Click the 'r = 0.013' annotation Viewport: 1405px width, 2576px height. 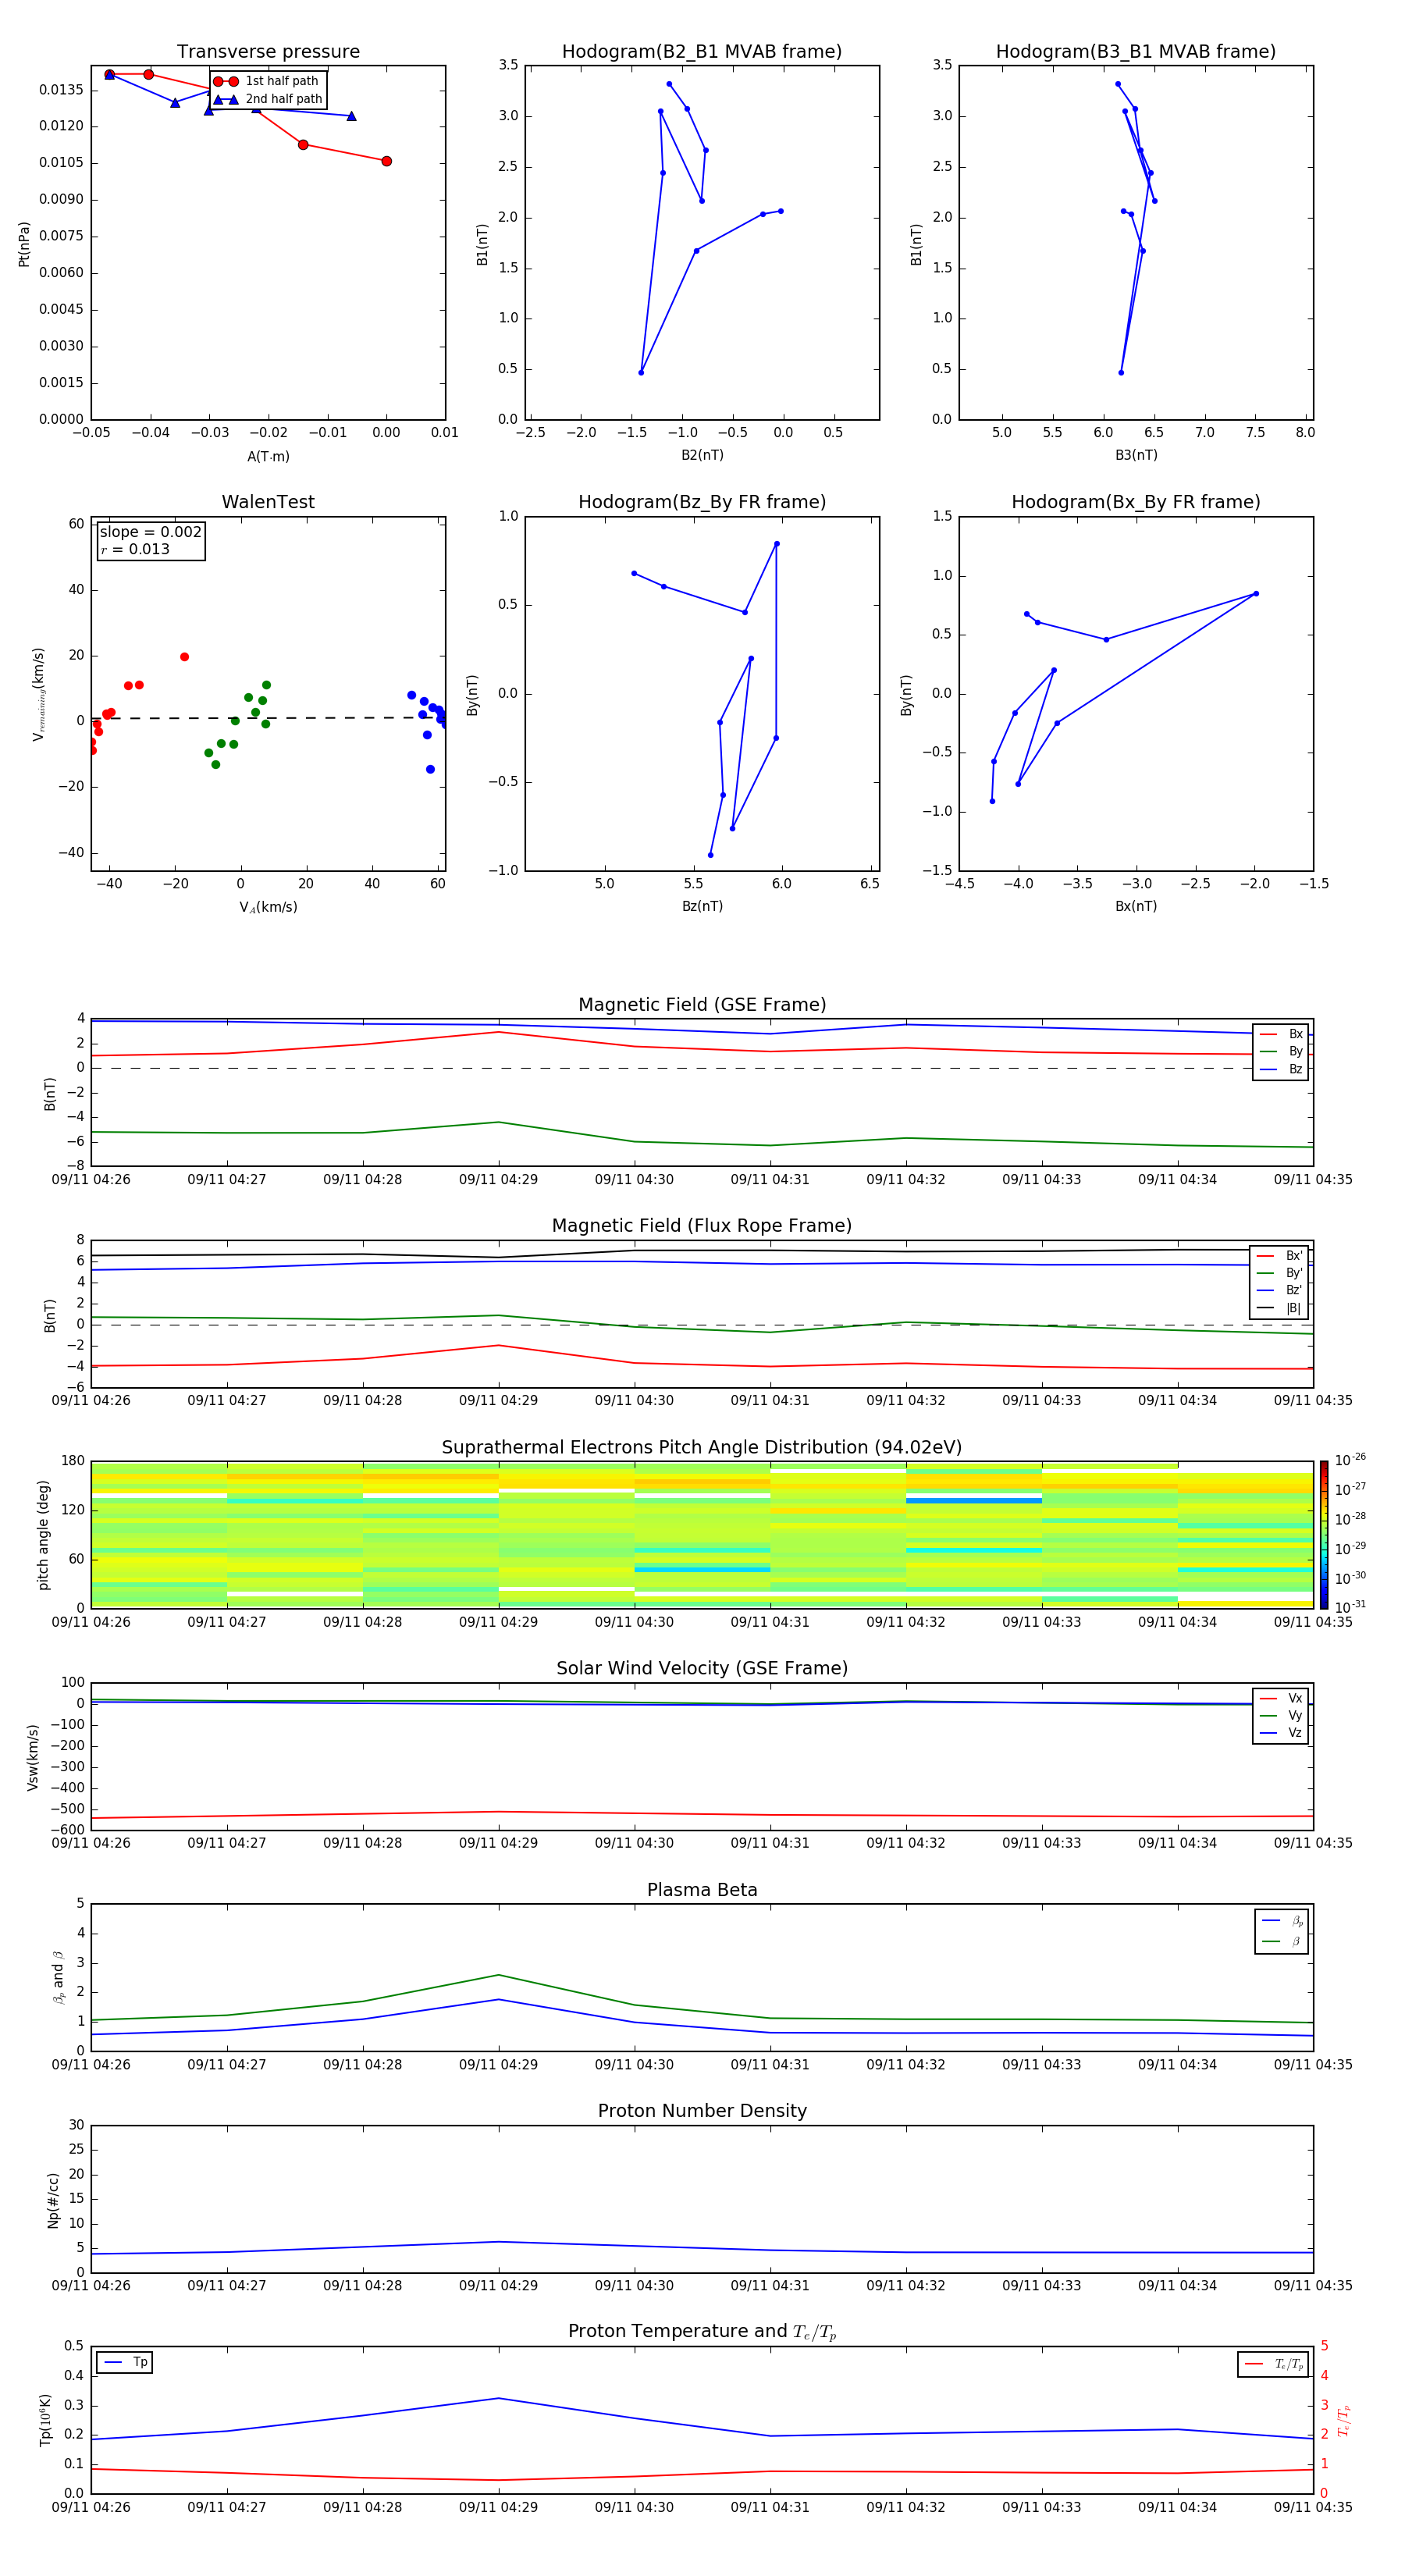(x=135, y=549)
